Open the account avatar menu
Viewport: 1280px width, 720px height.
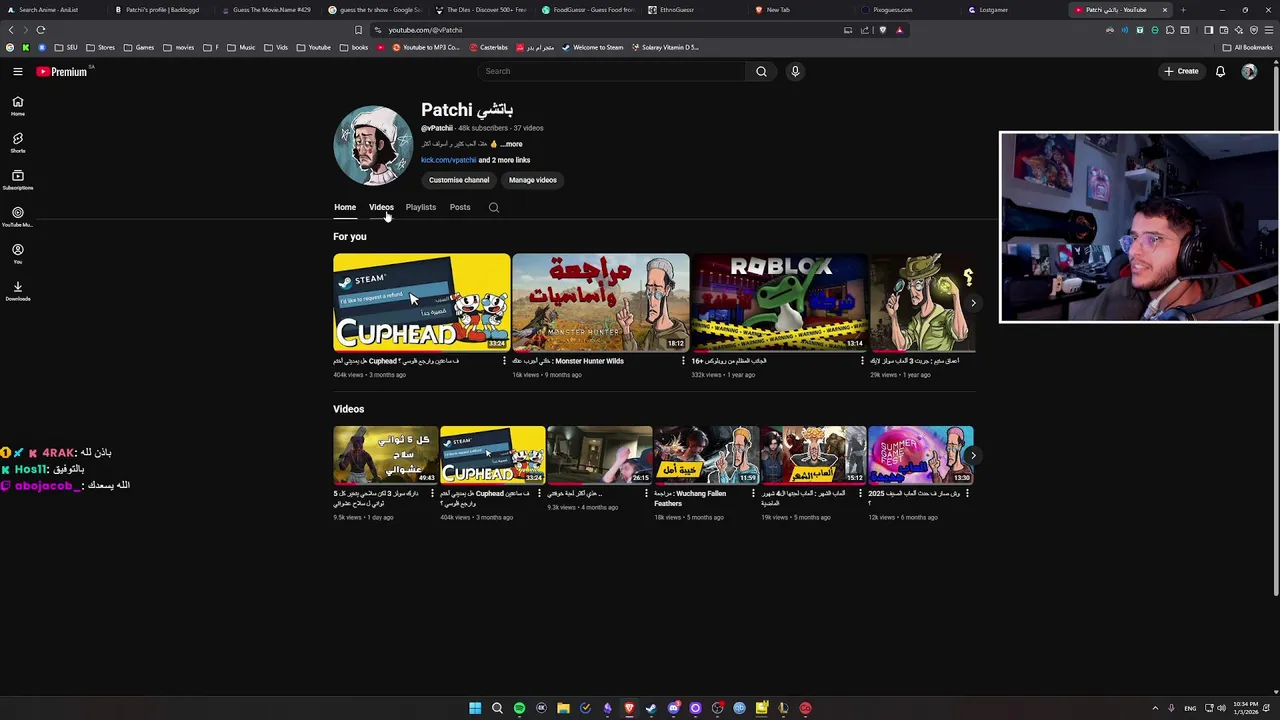click(x=1249, y=71)
